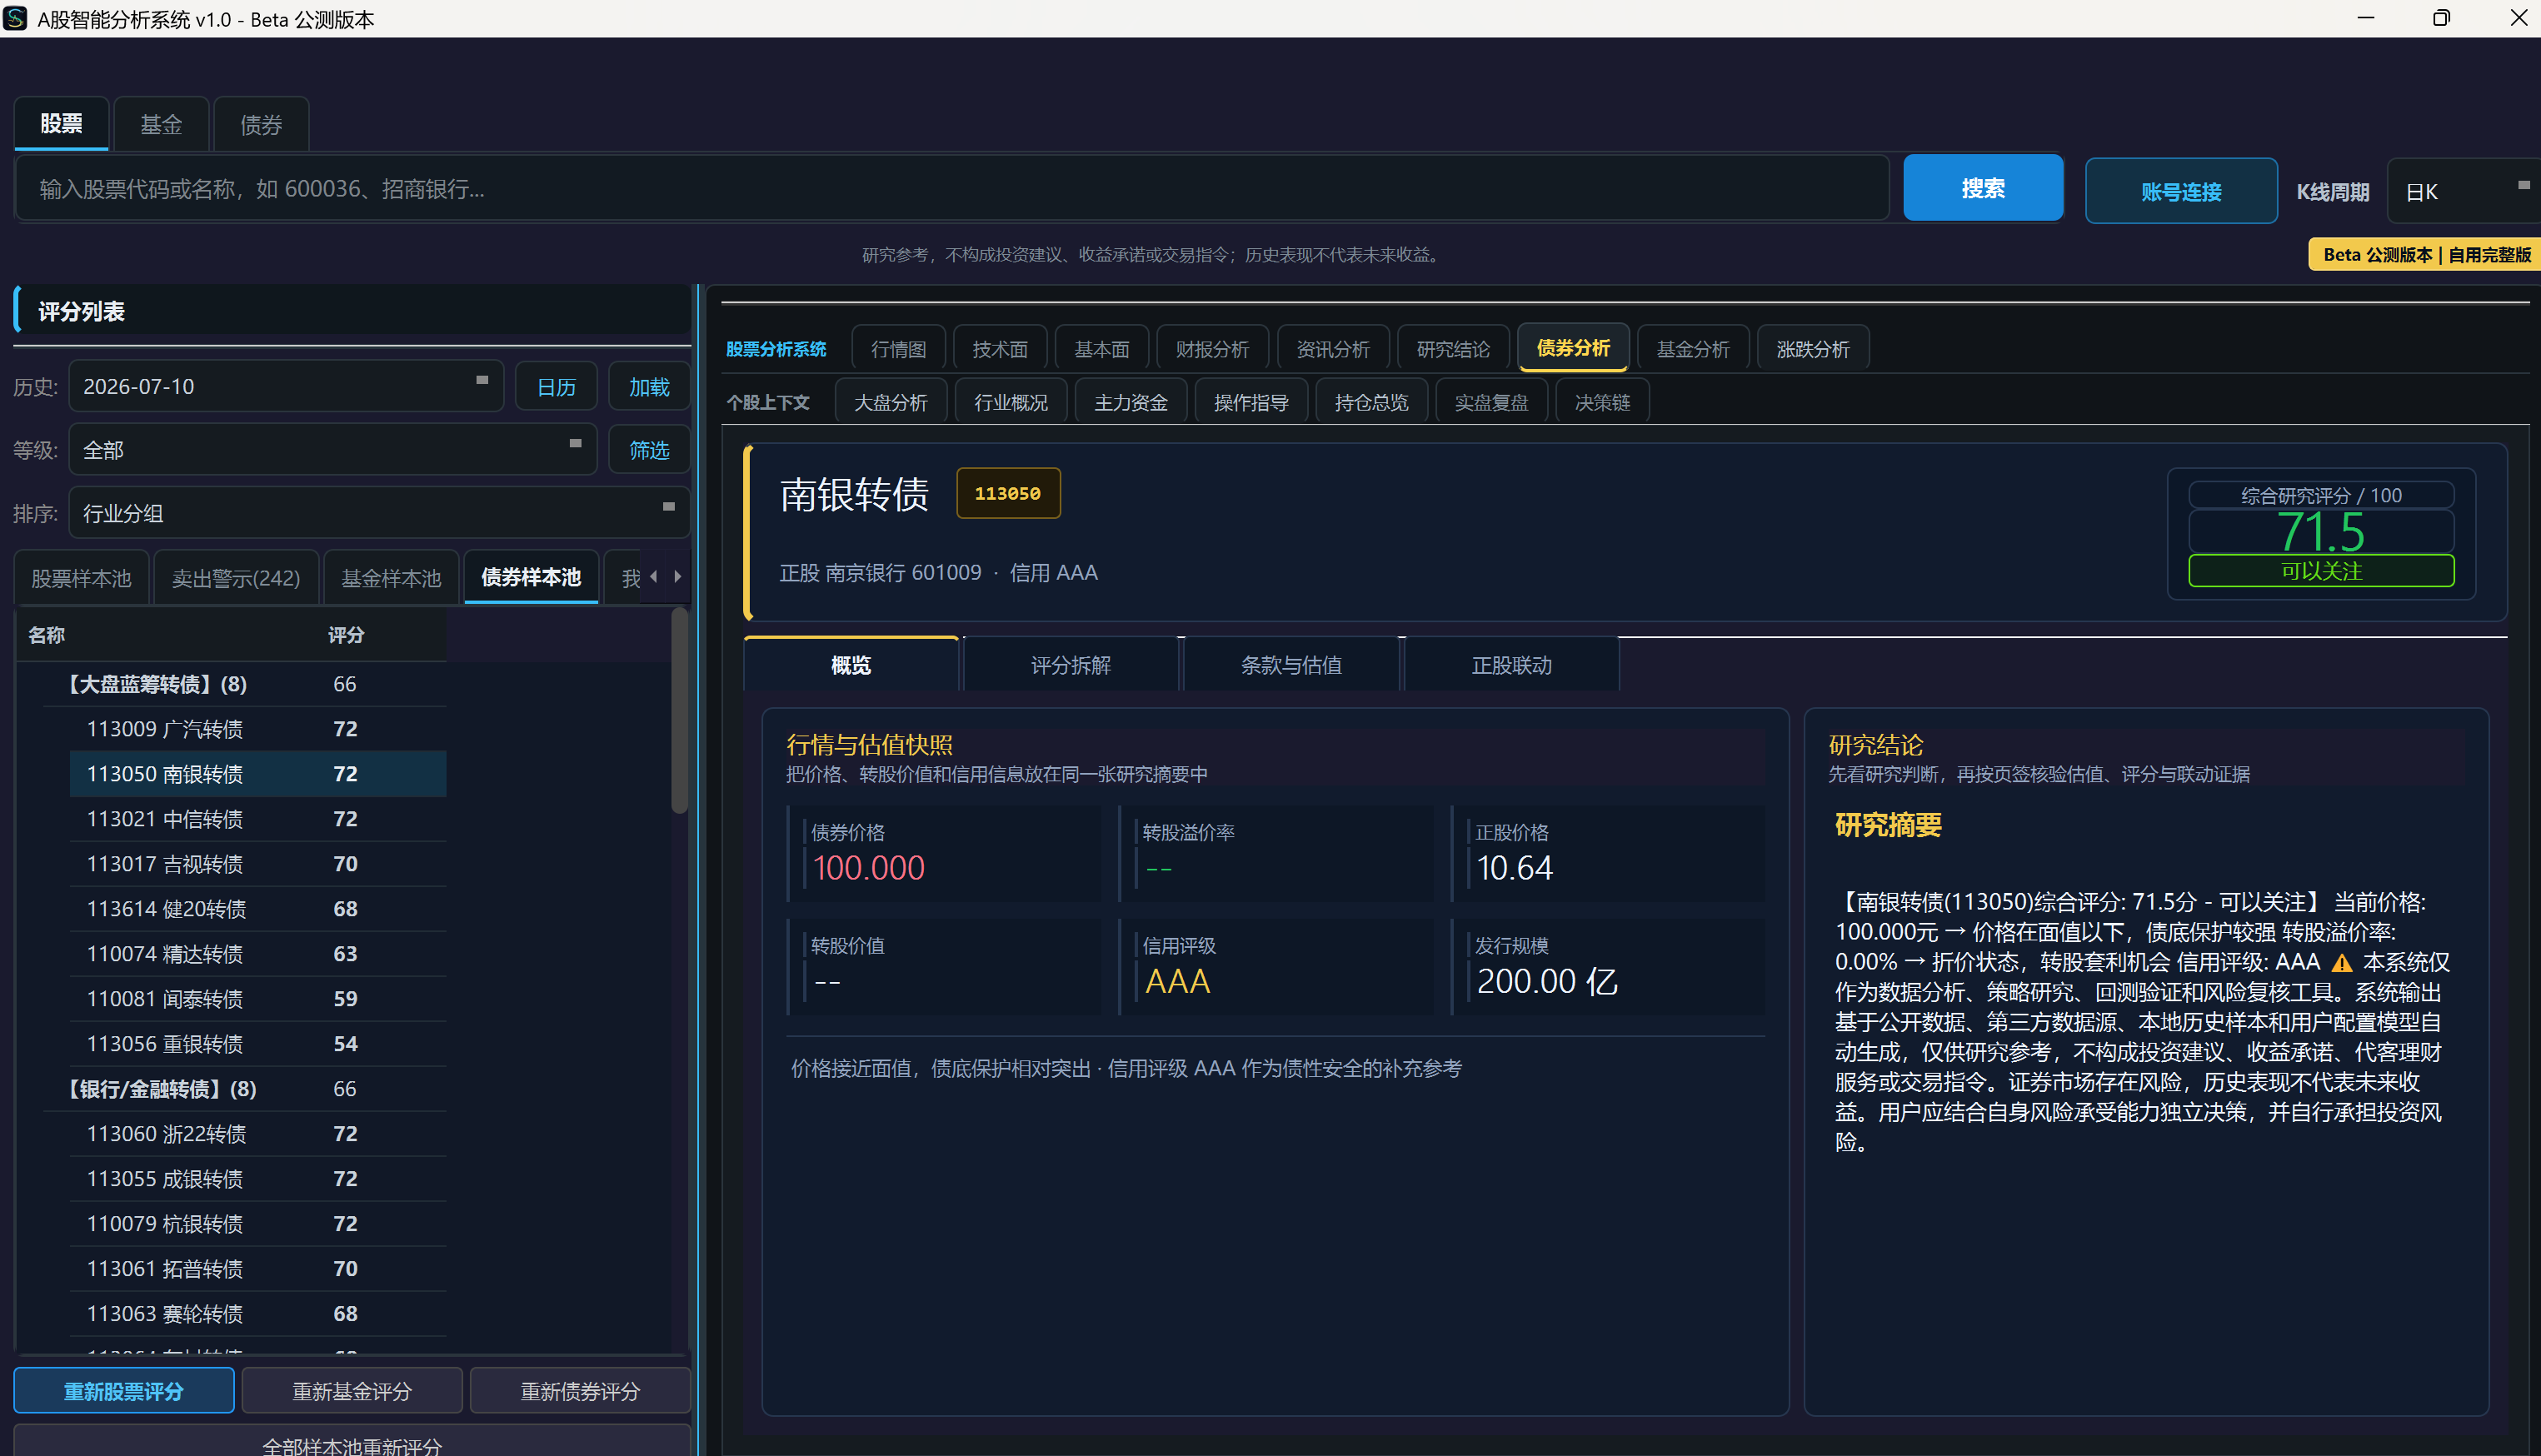Screen dimensions: 2541x1456
Task: Open the 操作指导 sub-tab
Action: coord(1251,402)
